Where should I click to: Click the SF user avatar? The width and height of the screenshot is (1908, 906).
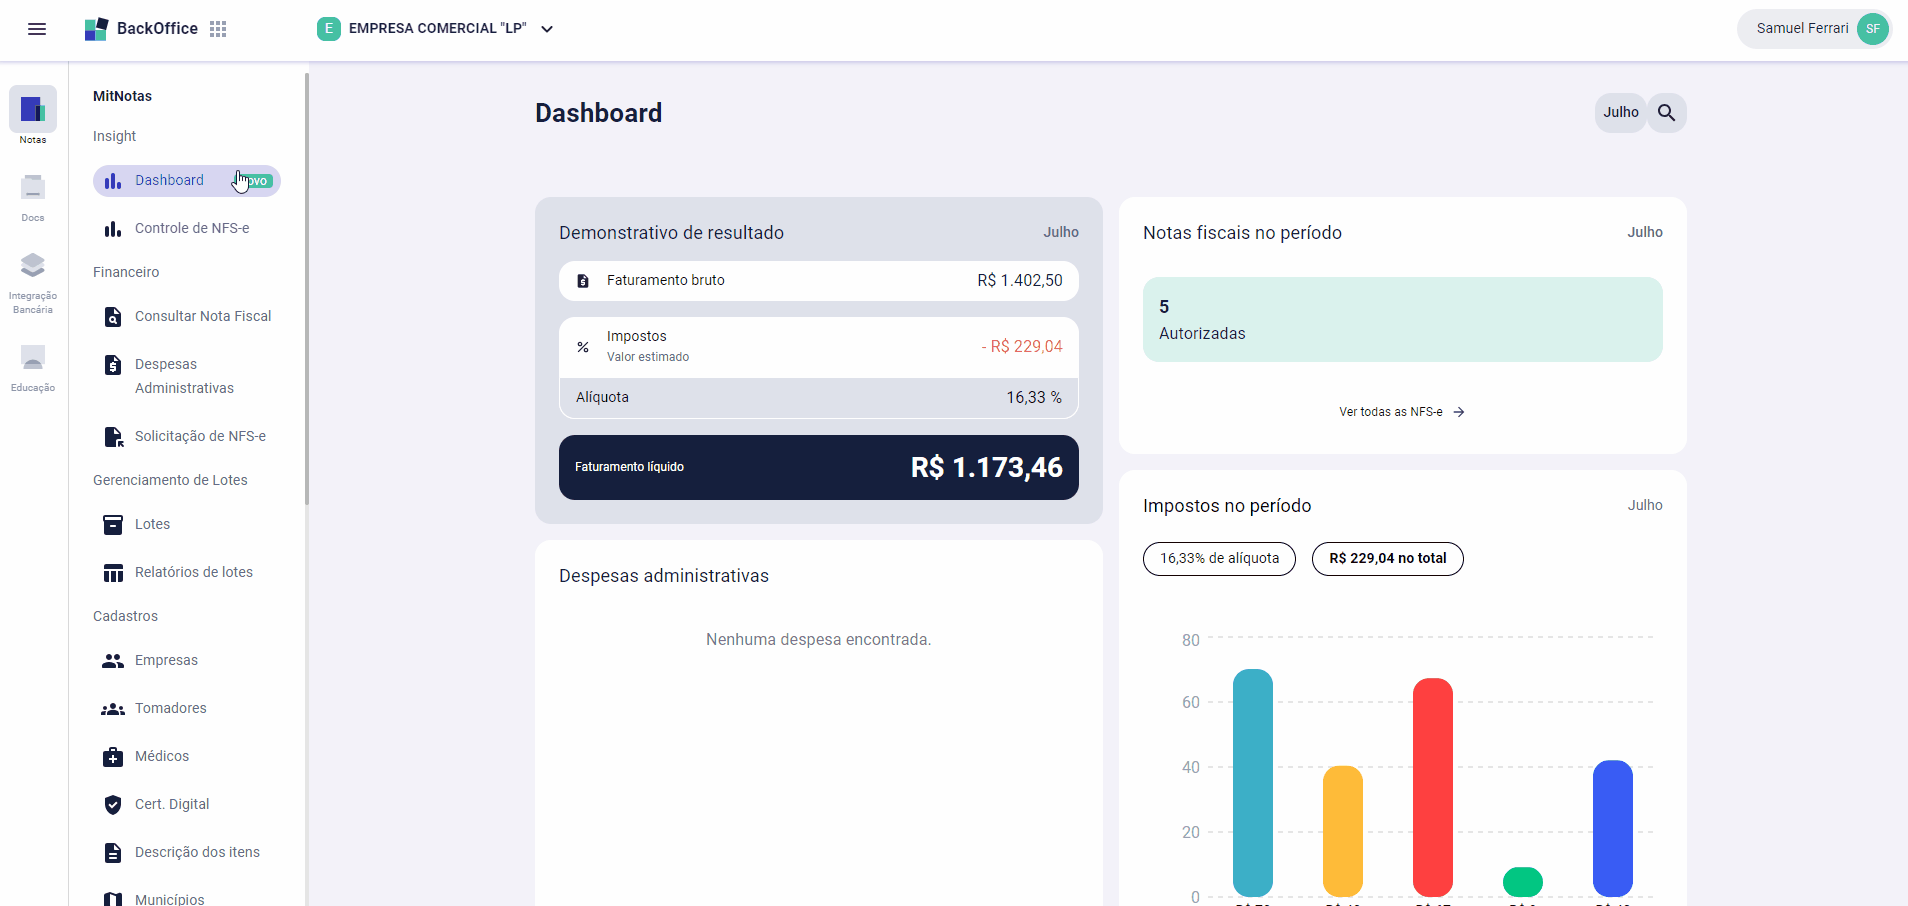(x=1872, y=29)
